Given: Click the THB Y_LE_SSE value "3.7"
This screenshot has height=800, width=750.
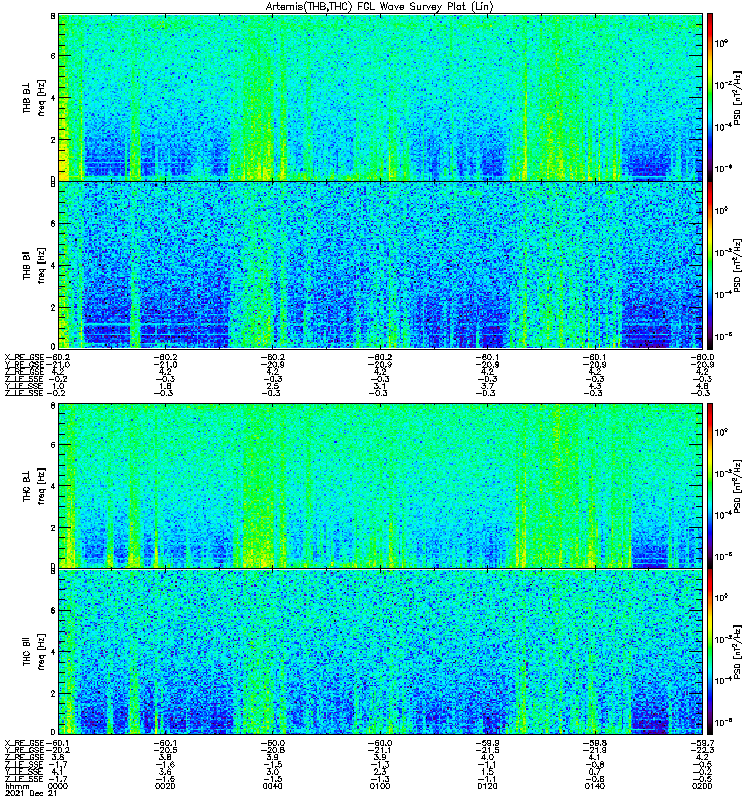Looking at the screenshot, I should 488,386.
